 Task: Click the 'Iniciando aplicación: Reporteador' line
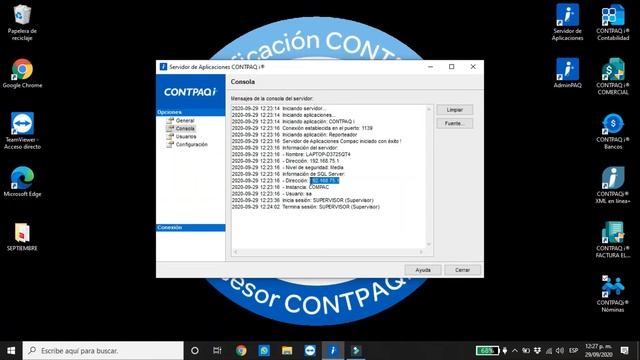click(x=294, y=135)
